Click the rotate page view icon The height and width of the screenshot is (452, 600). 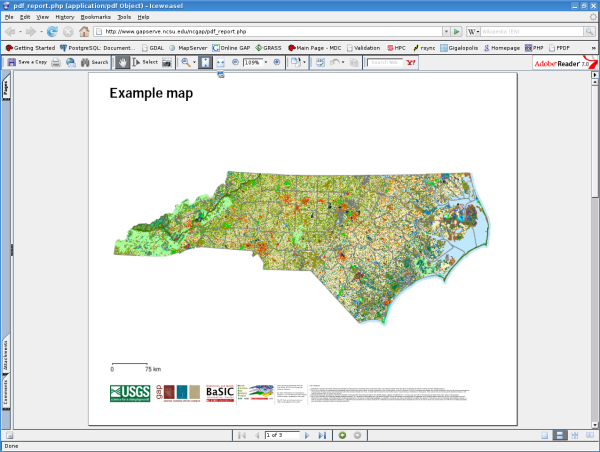[x=295, y=62]
